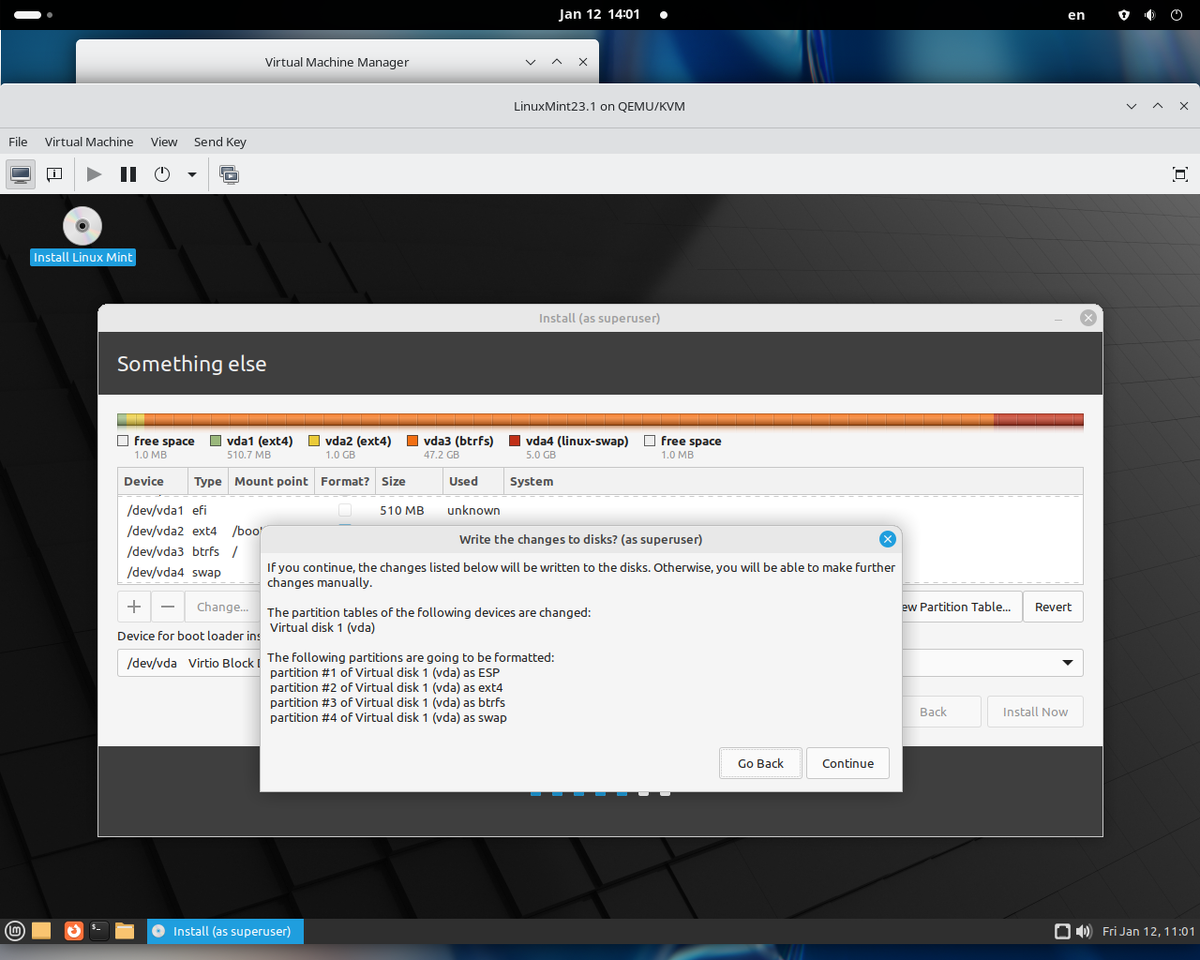
Task: Open the Files folder icon next to Terminal
Action: [x=125, y=931]
